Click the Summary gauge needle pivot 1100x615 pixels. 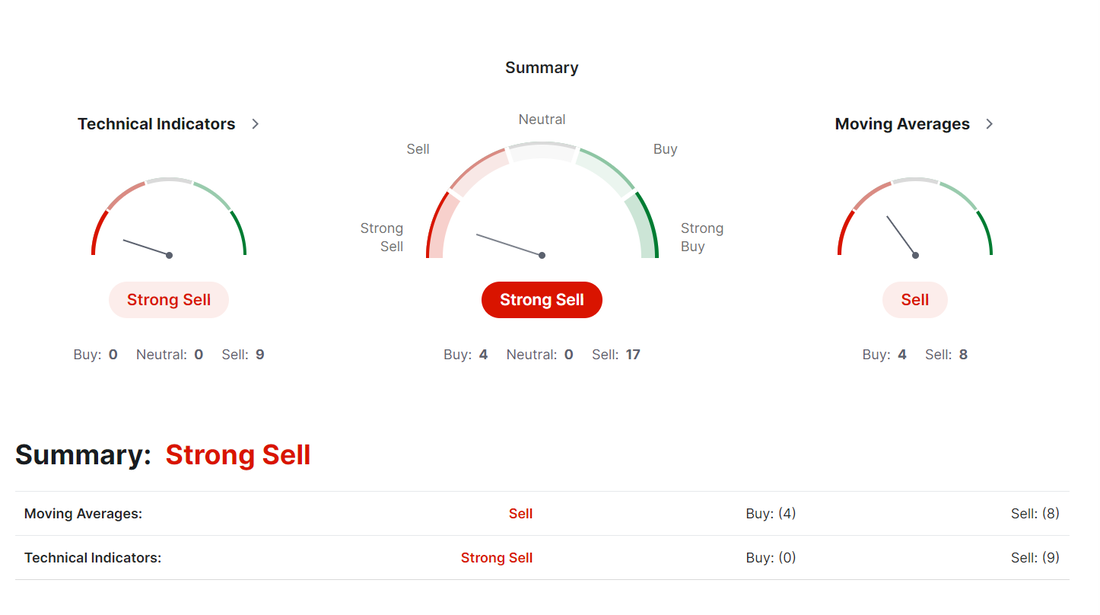click(x=542, y=255)
